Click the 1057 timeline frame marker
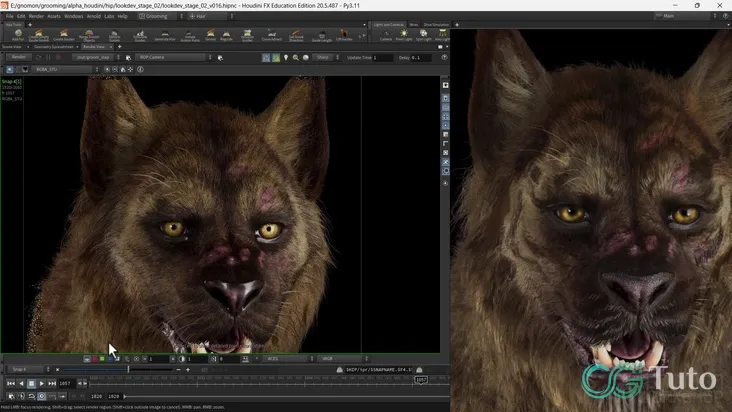 pyautogui.click(x=421, y=380)
